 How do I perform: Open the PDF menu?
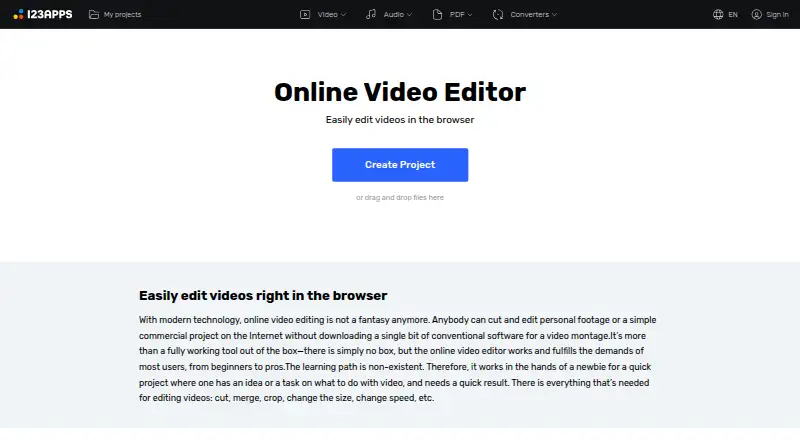457,14
